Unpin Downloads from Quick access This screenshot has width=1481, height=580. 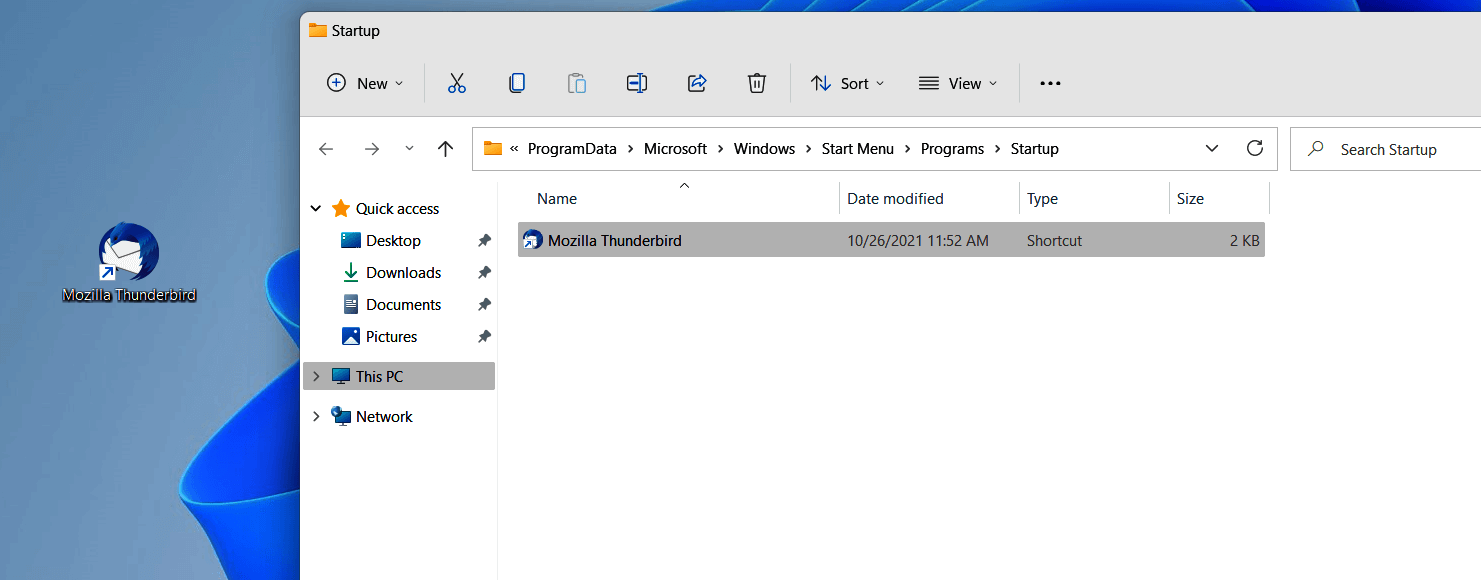484,272
